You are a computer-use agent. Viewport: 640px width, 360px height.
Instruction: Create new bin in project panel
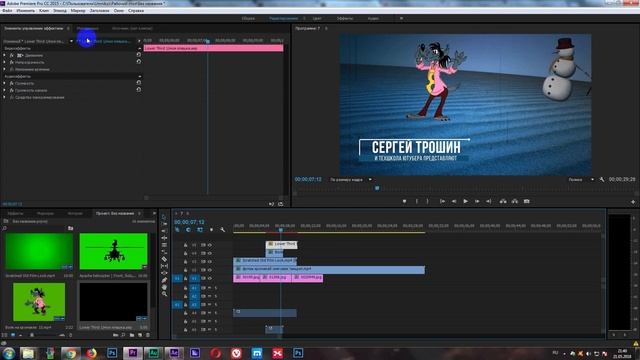tap(132, 335)
